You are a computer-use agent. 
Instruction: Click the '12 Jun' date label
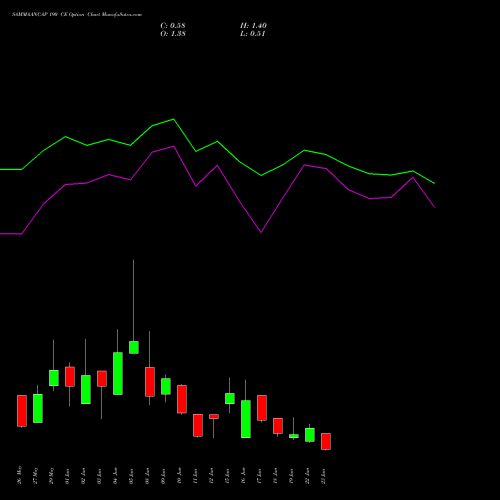point(211,476)
